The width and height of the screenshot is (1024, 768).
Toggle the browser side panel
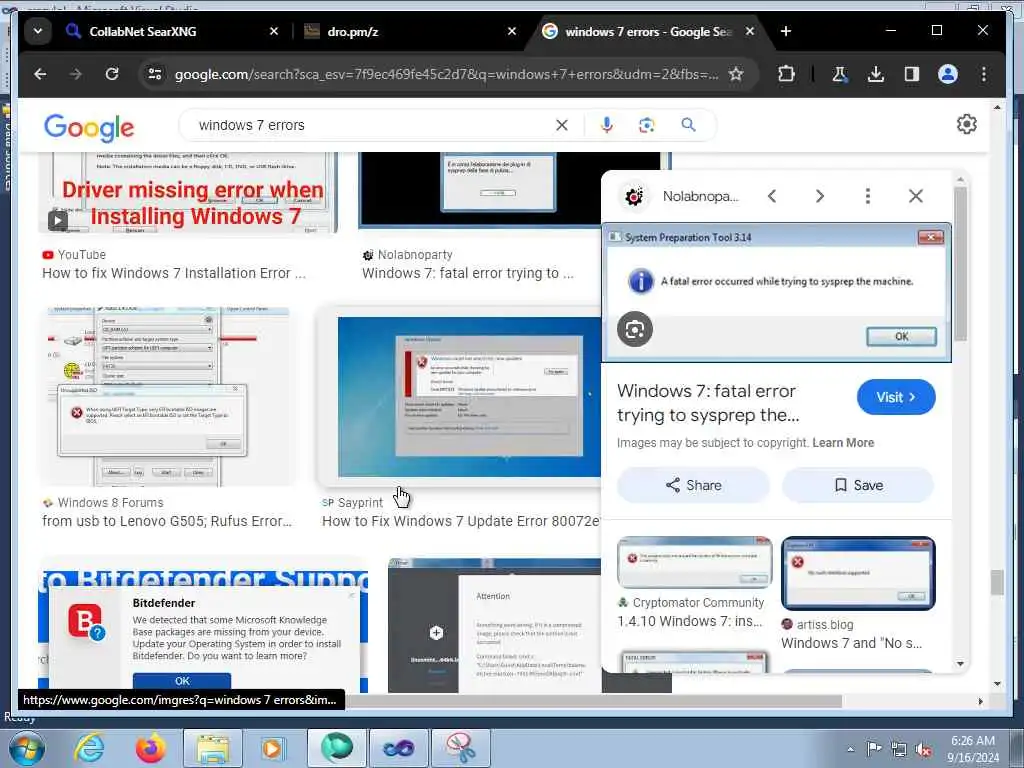click(912, 74)
